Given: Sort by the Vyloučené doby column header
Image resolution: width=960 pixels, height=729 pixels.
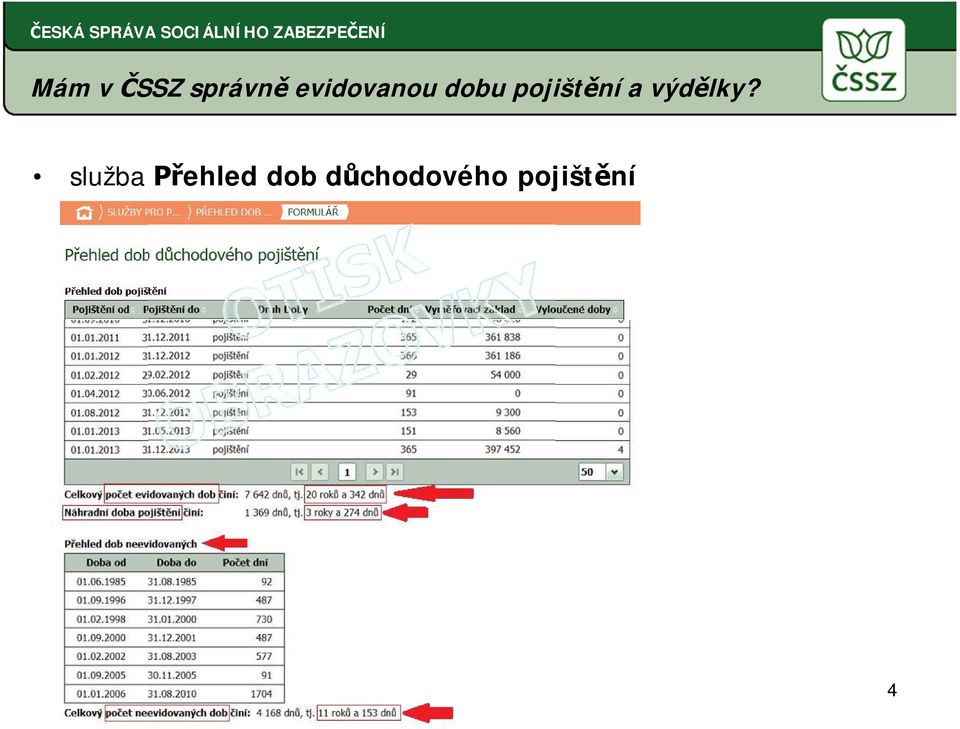Looking at the screenshot, I should click(573, 310).
